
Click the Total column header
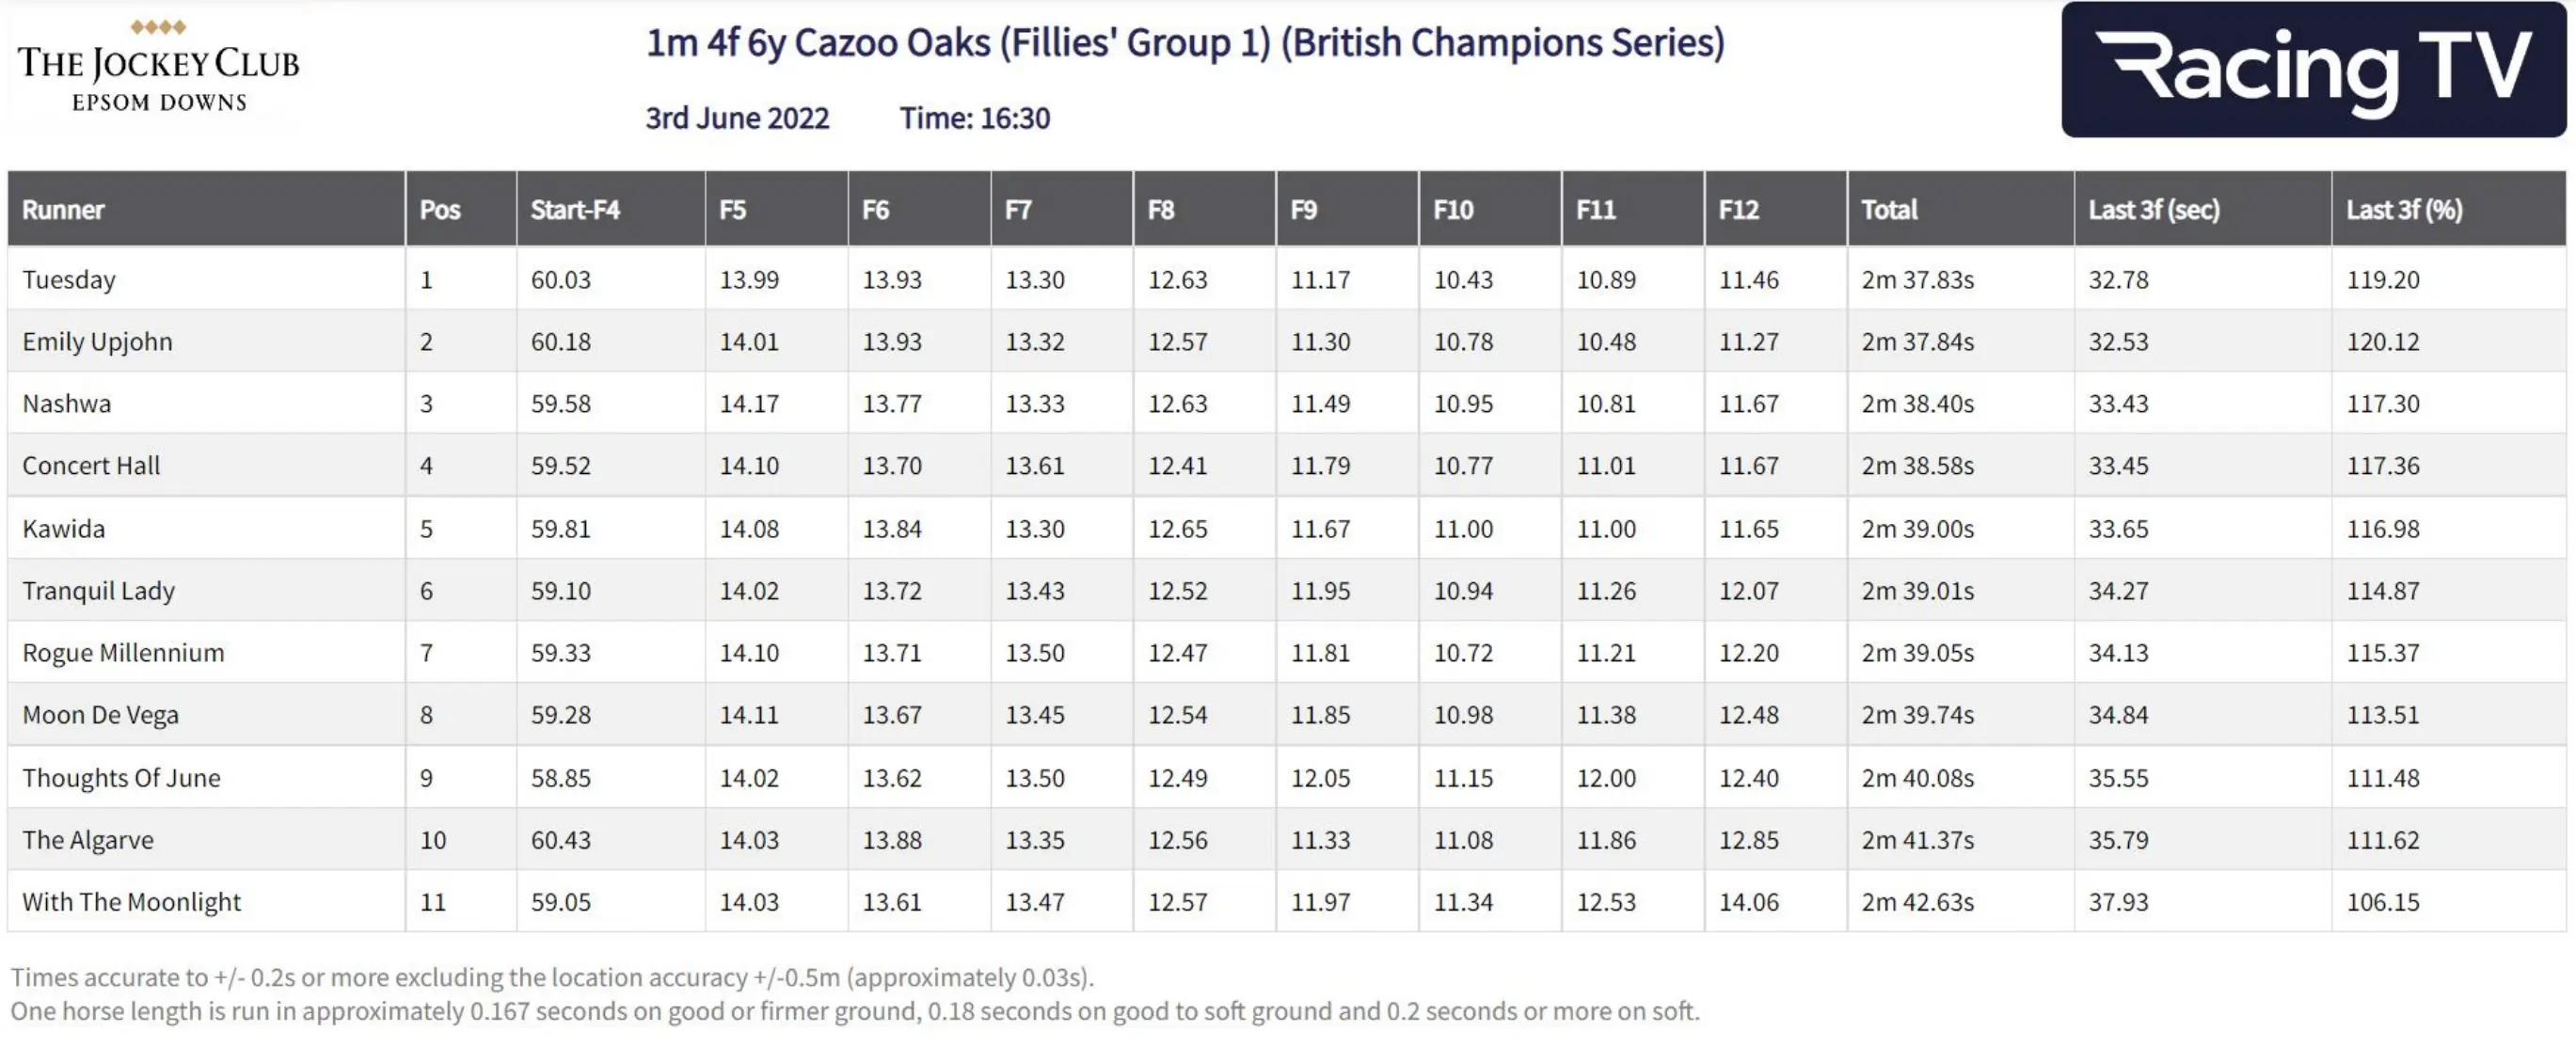1889,210
